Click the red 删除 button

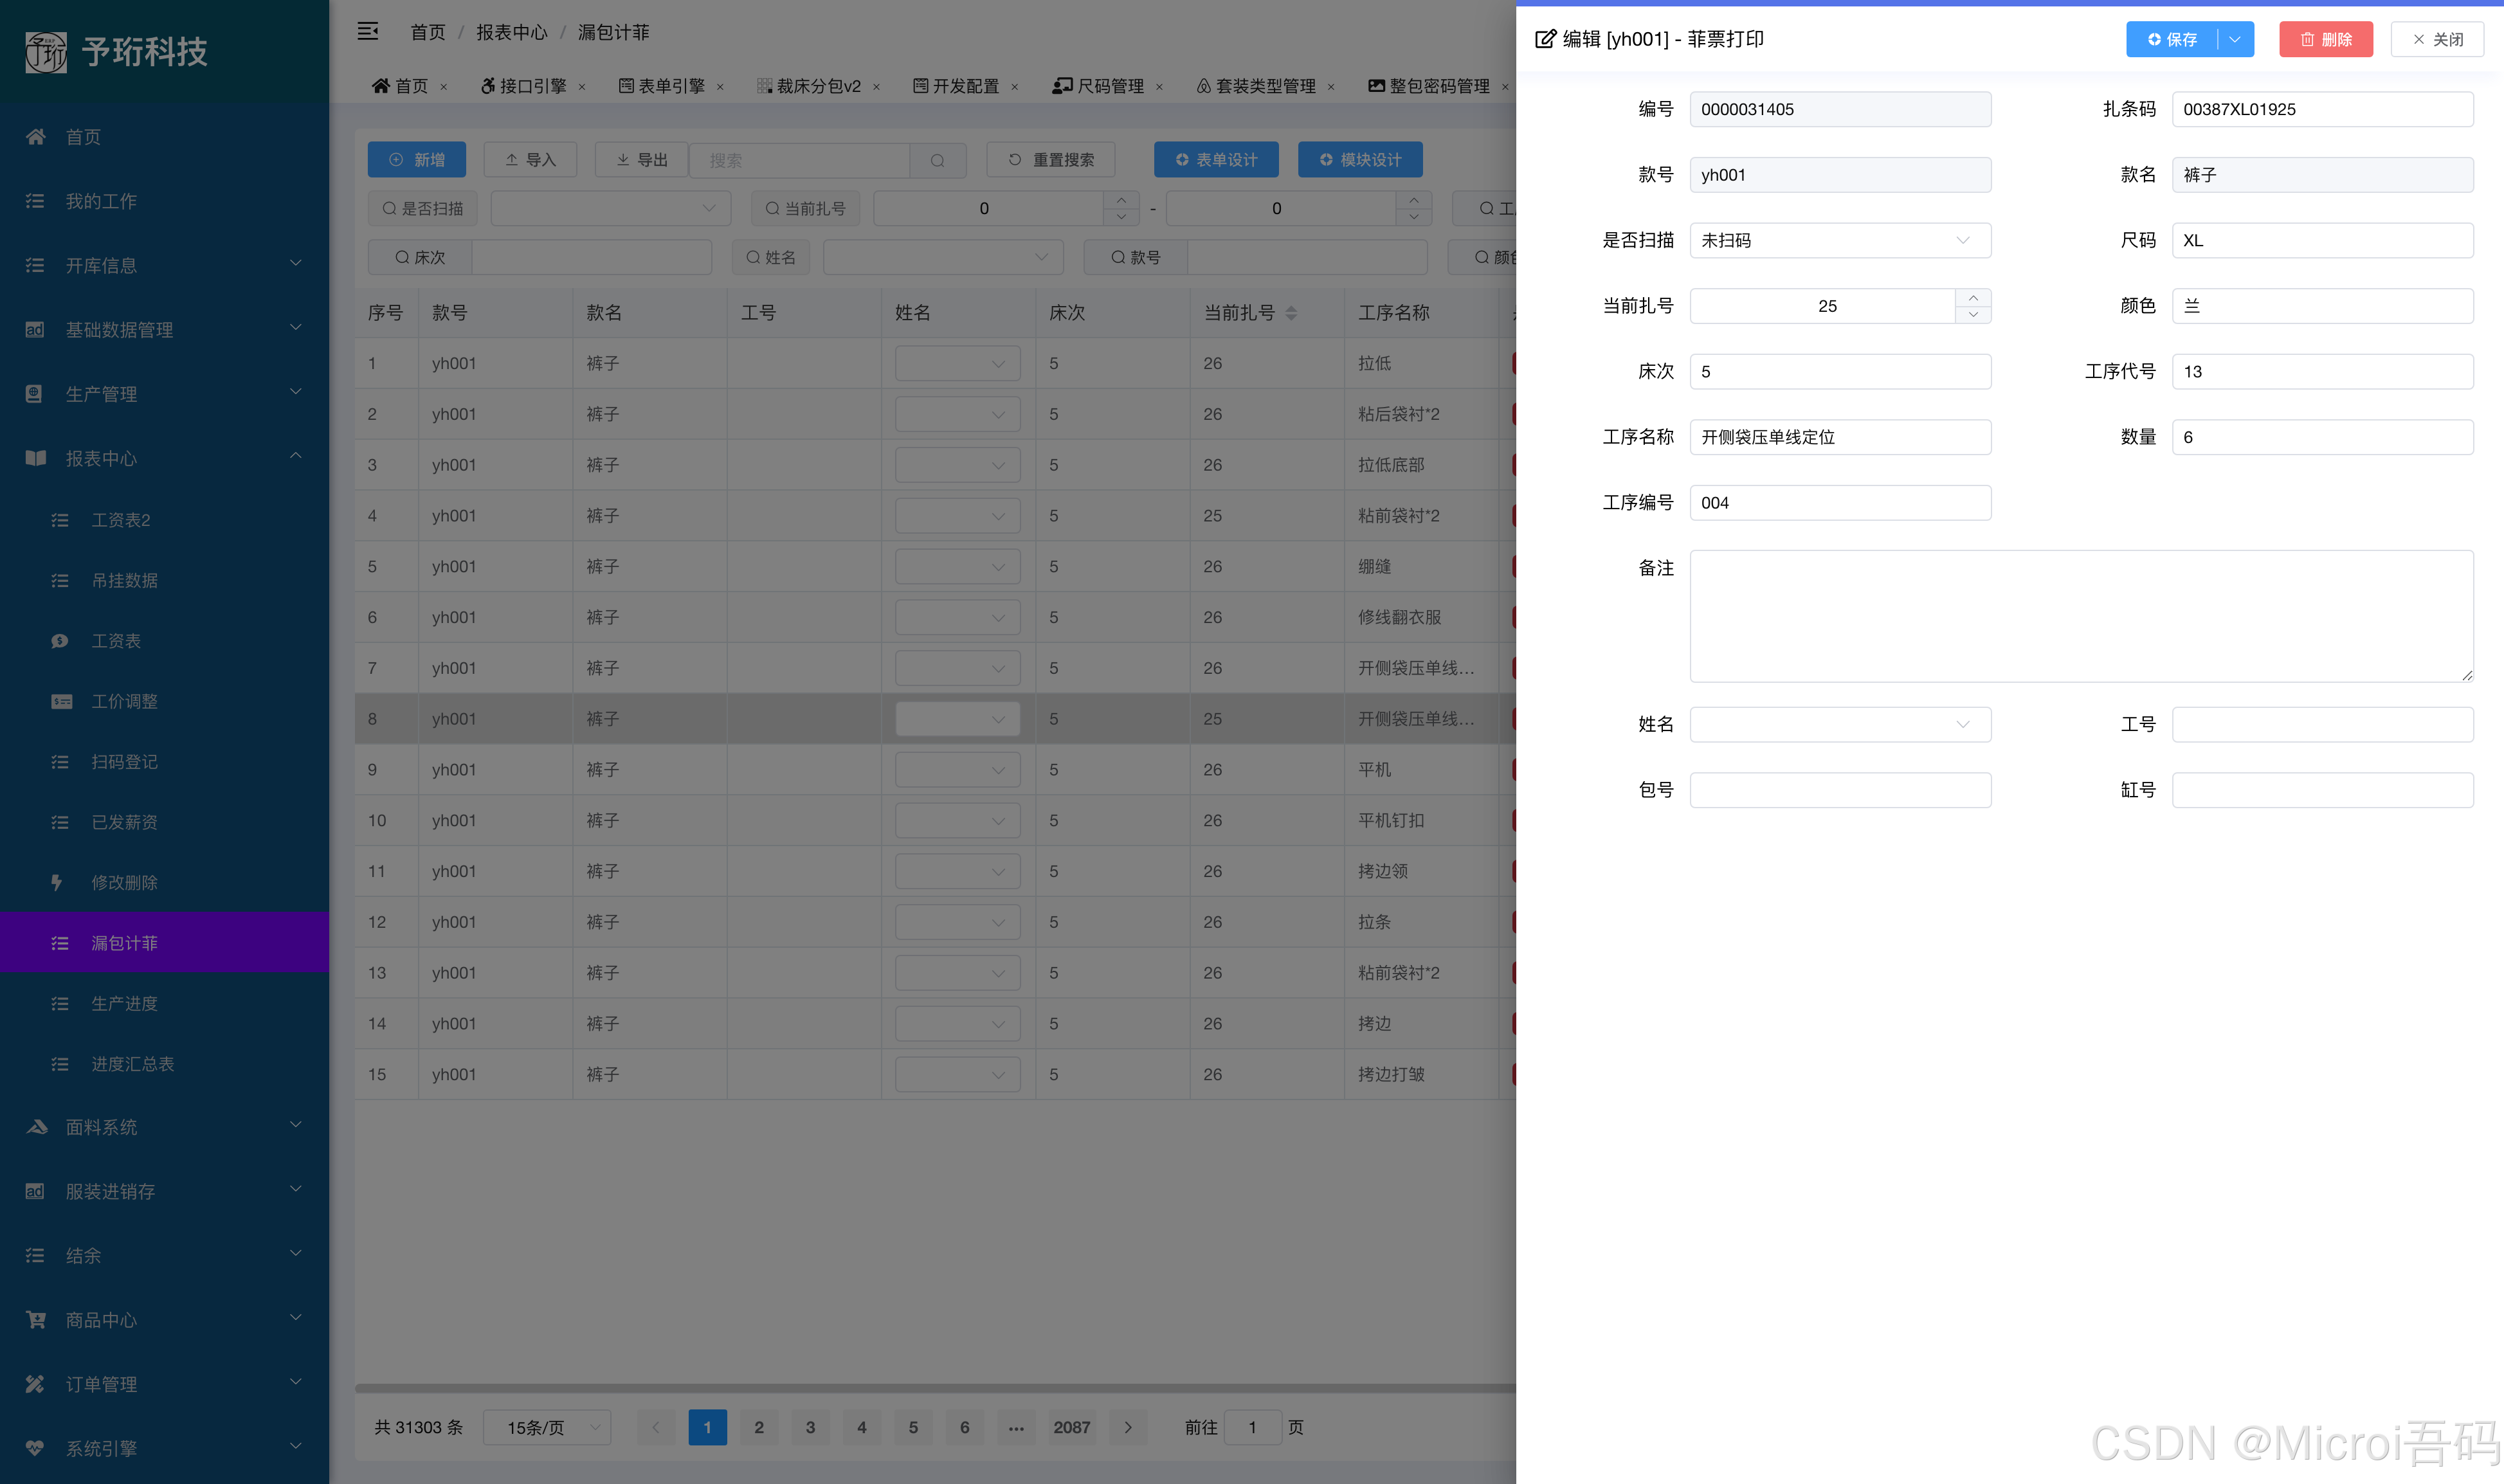2326,39
